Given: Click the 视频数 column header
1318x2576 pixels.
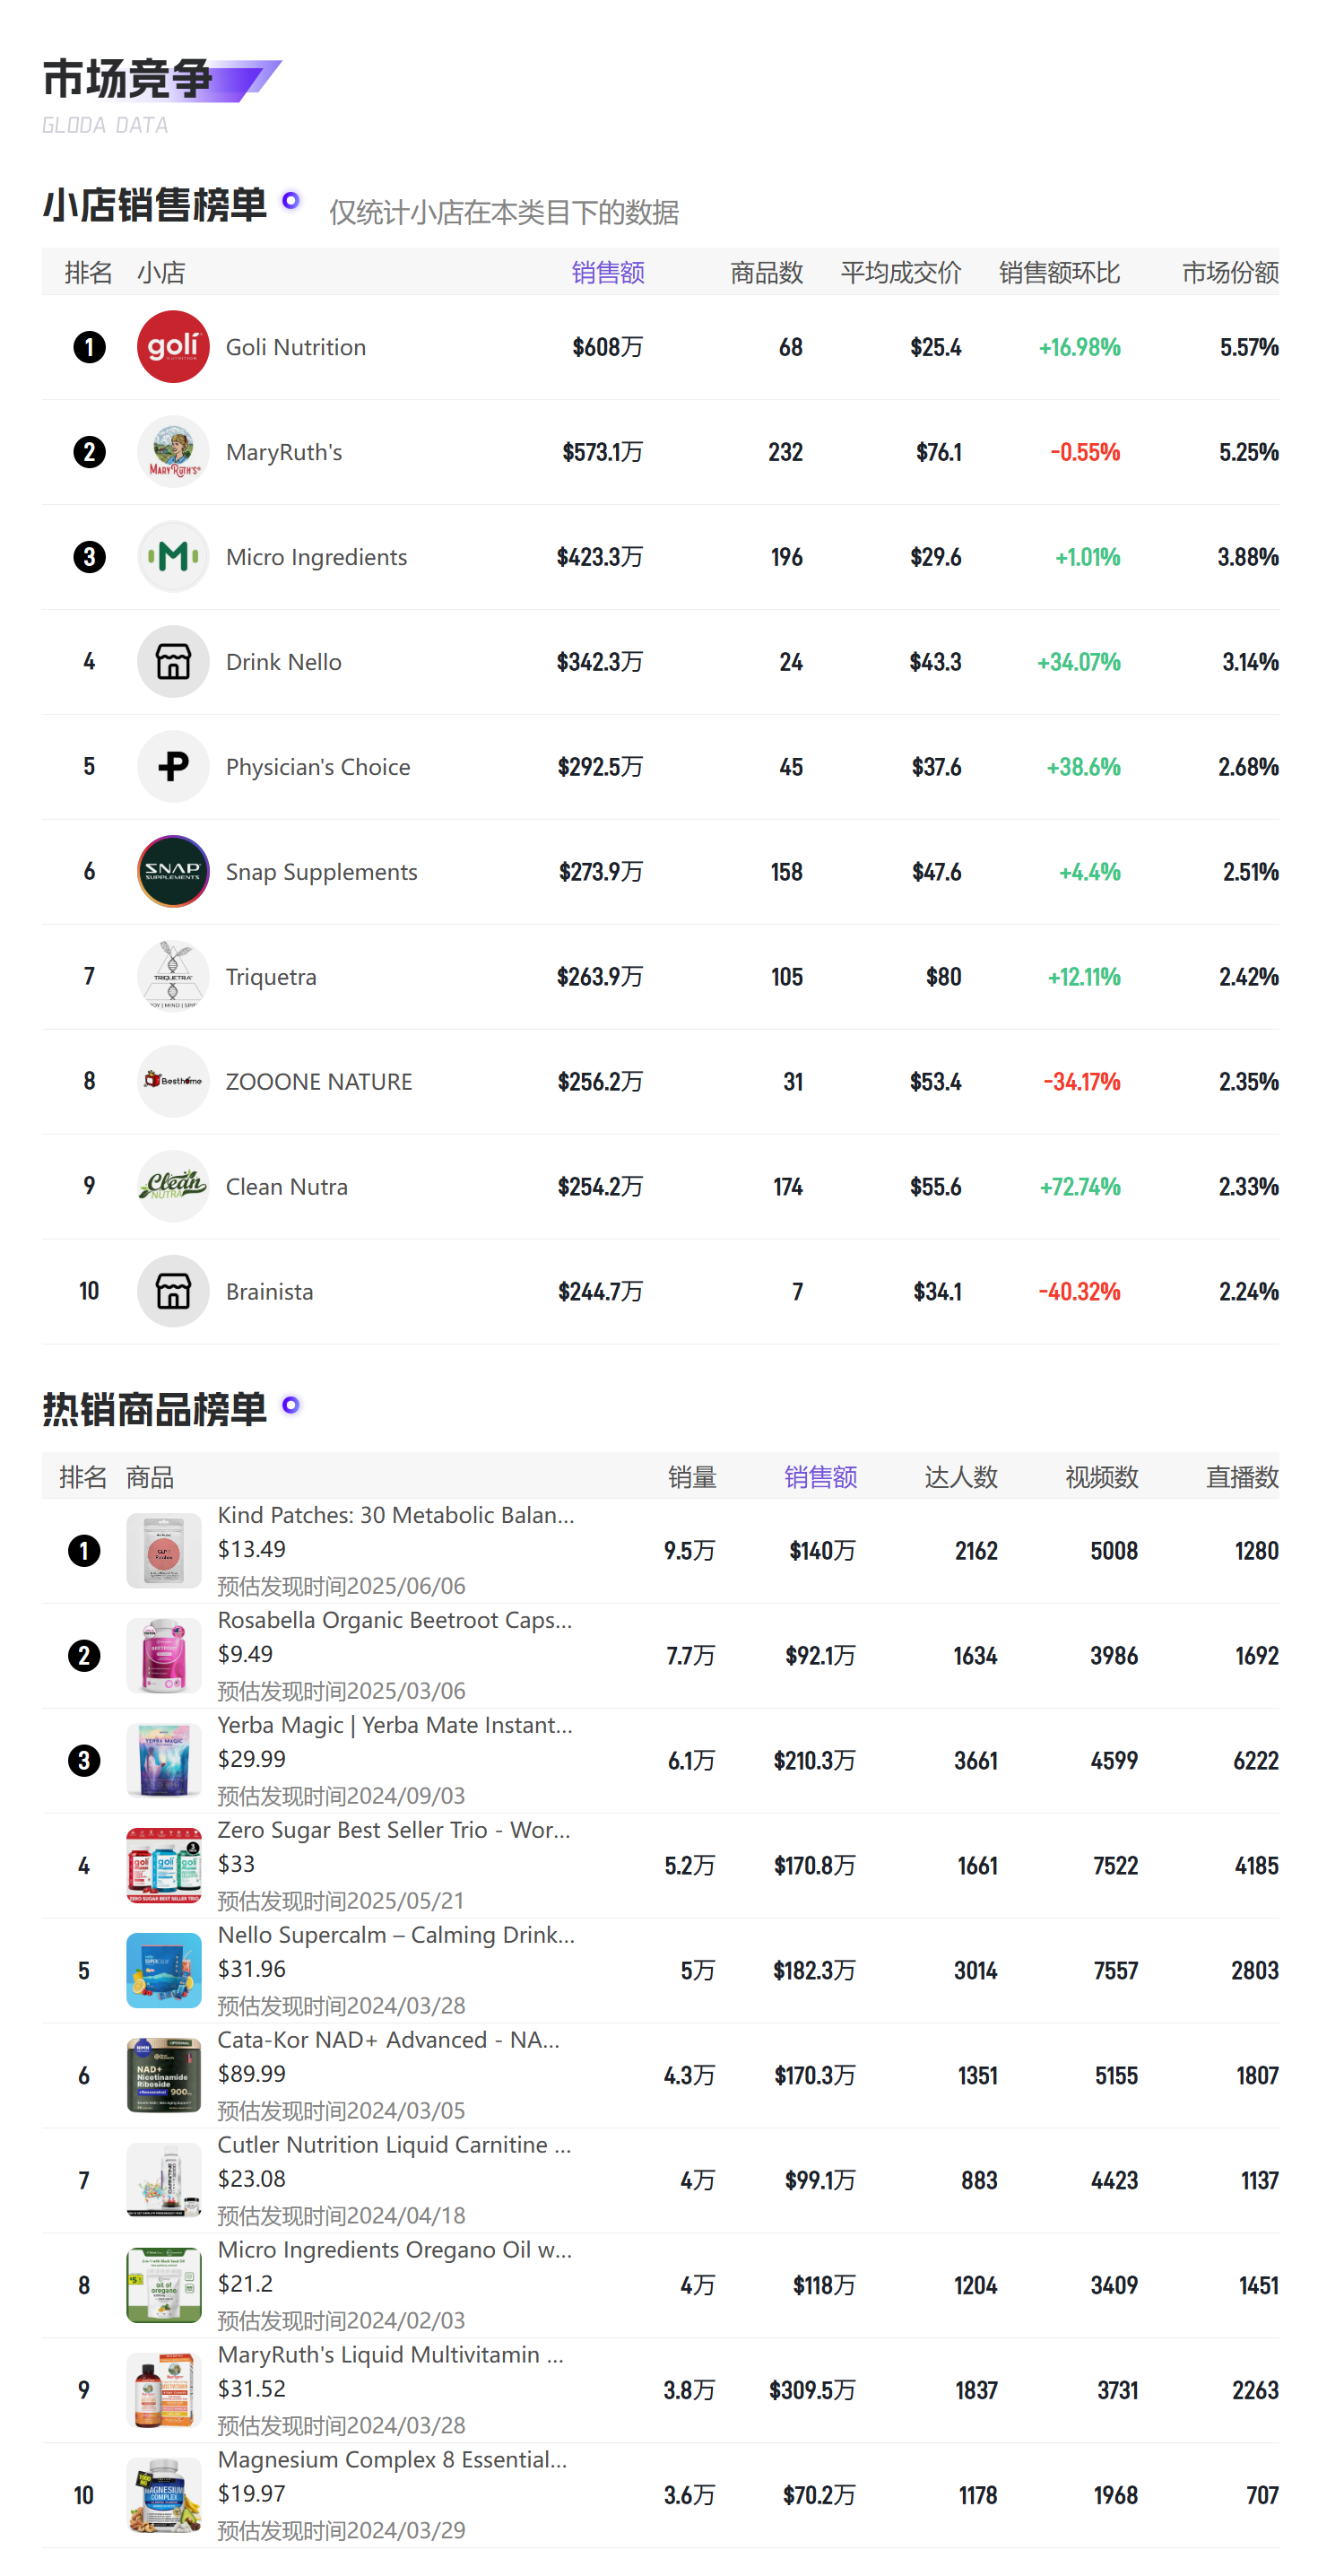Looking at the screenshot, I should pyautogui.click(x=1101, y=1477).
